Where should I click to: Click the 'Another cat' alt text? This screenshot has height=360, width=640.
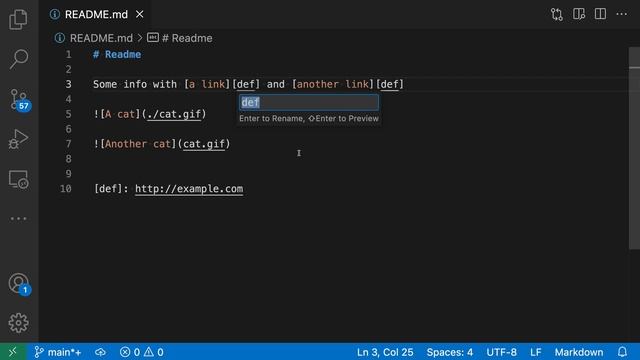(x=138, y=144)
